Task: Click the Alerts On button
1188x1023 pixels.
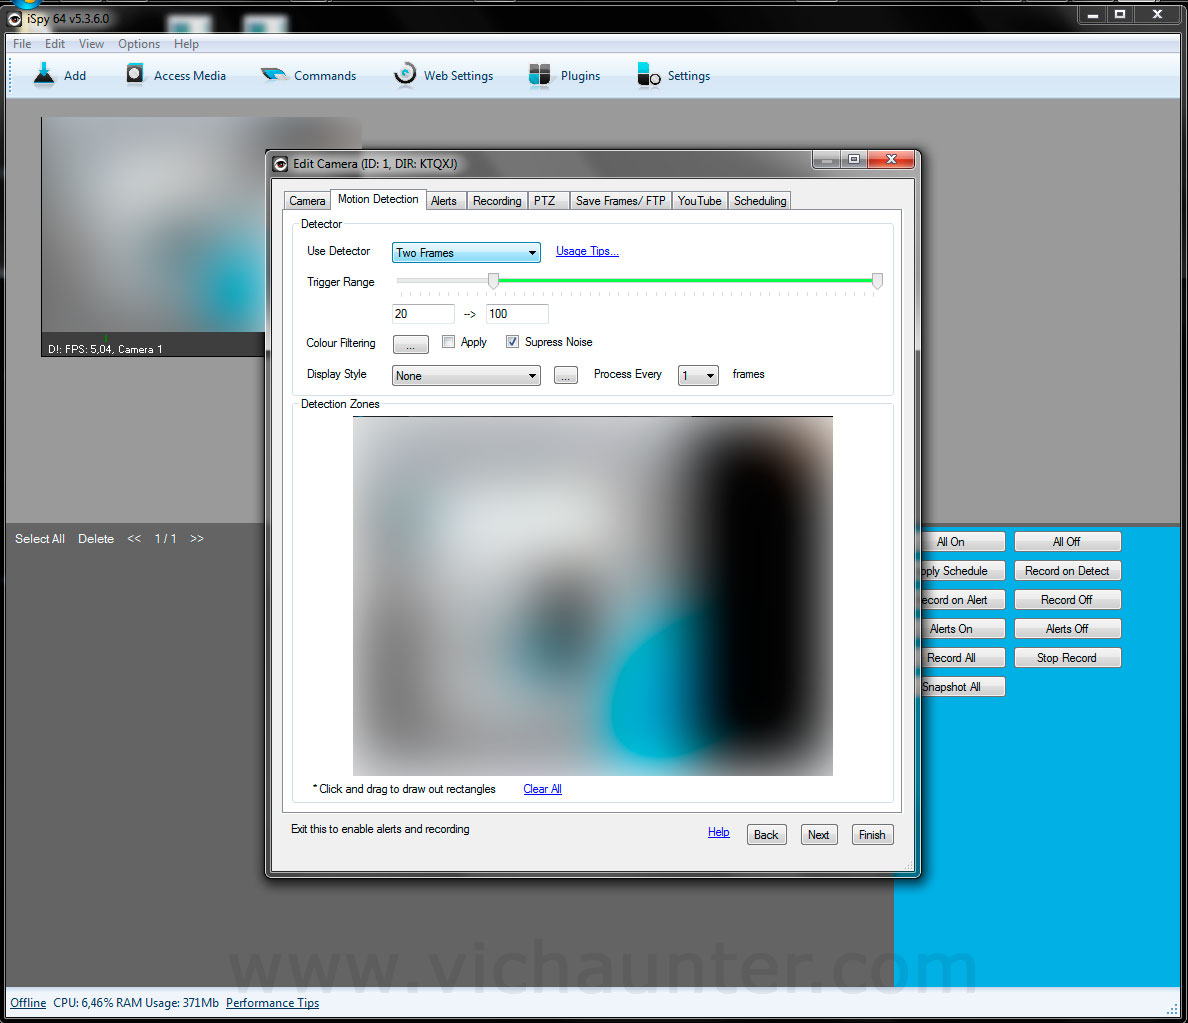Action: click(961, 629)
